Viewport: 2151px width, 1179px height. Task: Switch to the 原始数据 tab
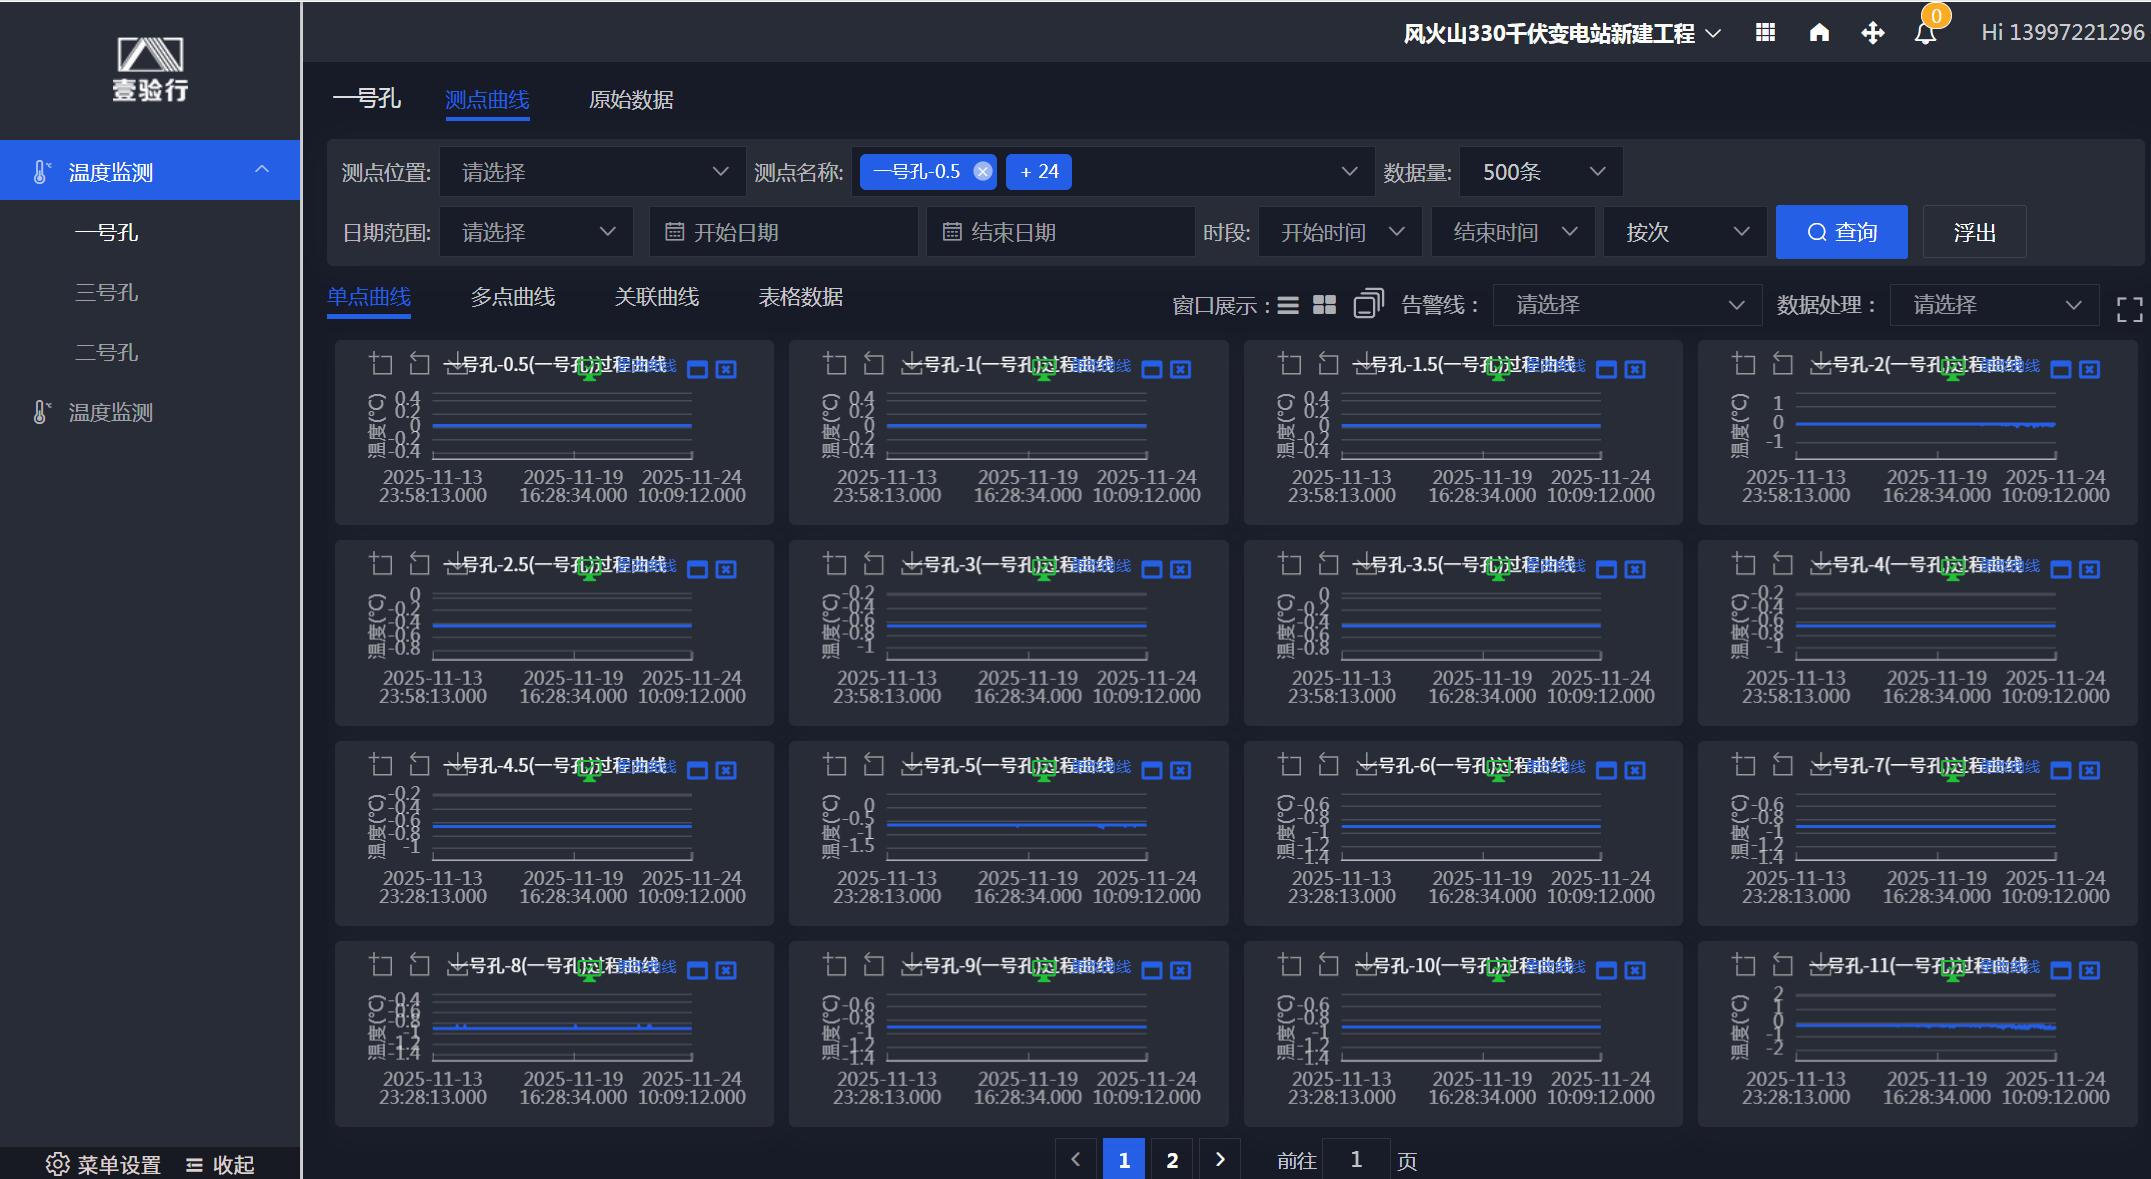pos(630,100)
